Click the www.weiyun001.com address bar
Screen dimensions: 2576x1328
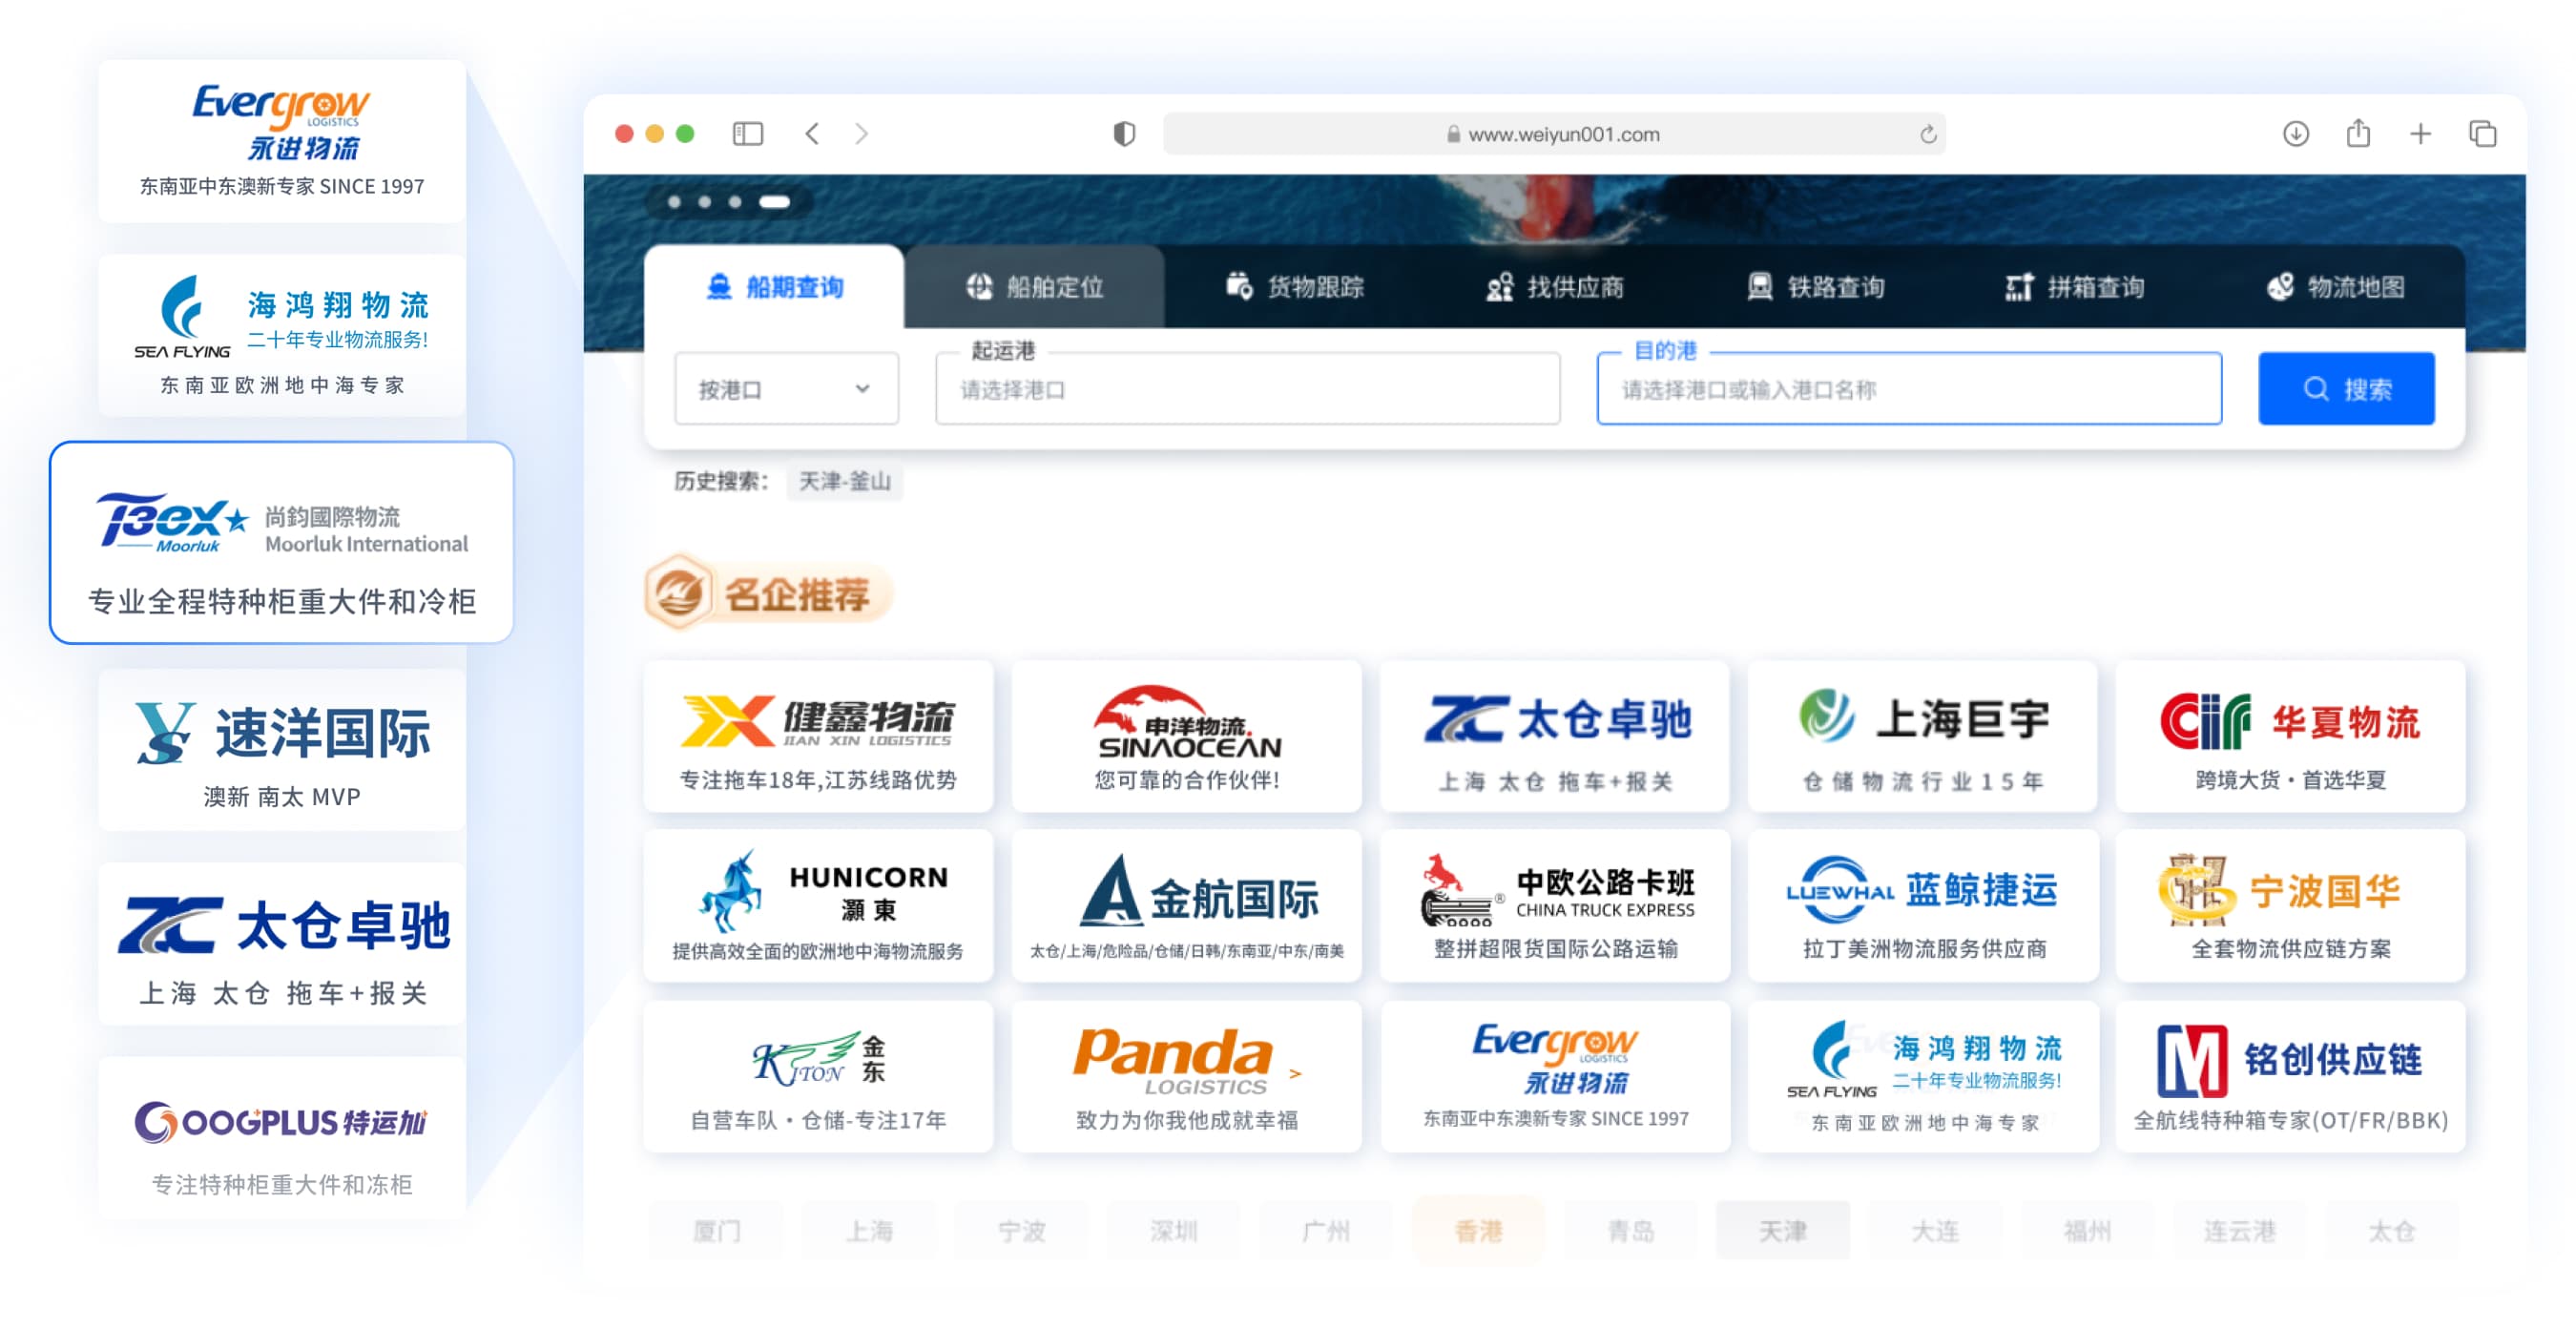click(x=1554, y=134)
